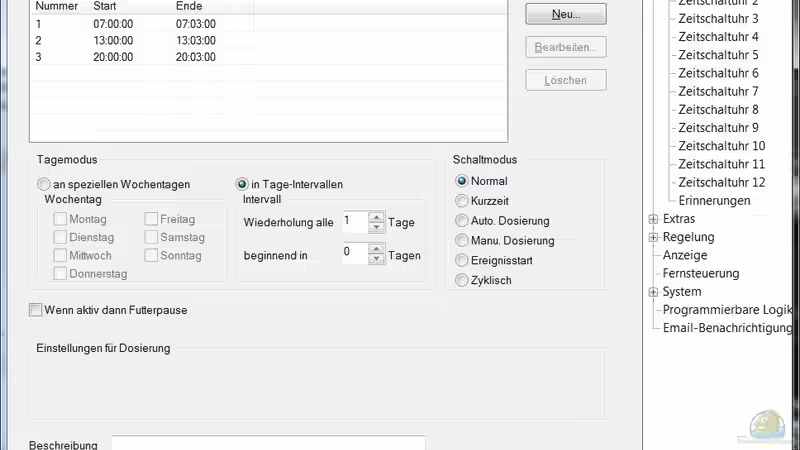The image size is (800, 450).
Task: Open Erinnerungen in the navigation tree
Action: click(714, 200)
